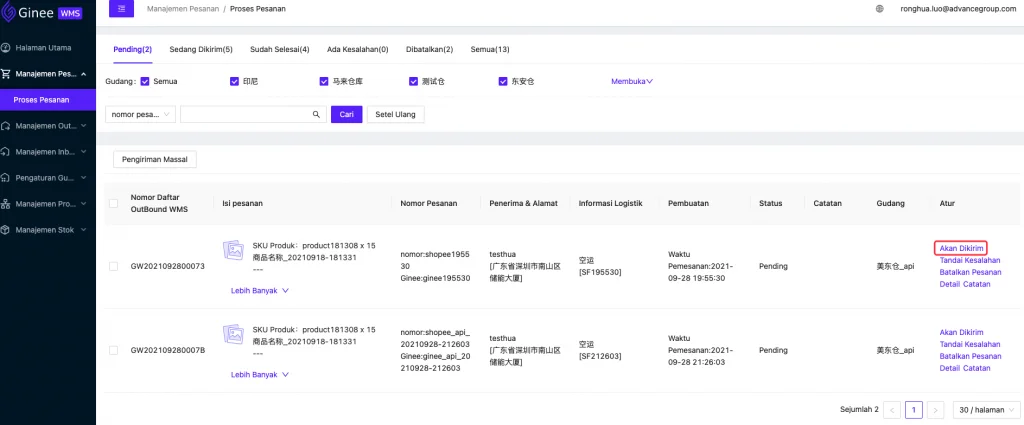Open Catatan for order GW202109280007B
Image resolution: width=1024 pixels, height=425 pixels.
(x=977, y=368)
